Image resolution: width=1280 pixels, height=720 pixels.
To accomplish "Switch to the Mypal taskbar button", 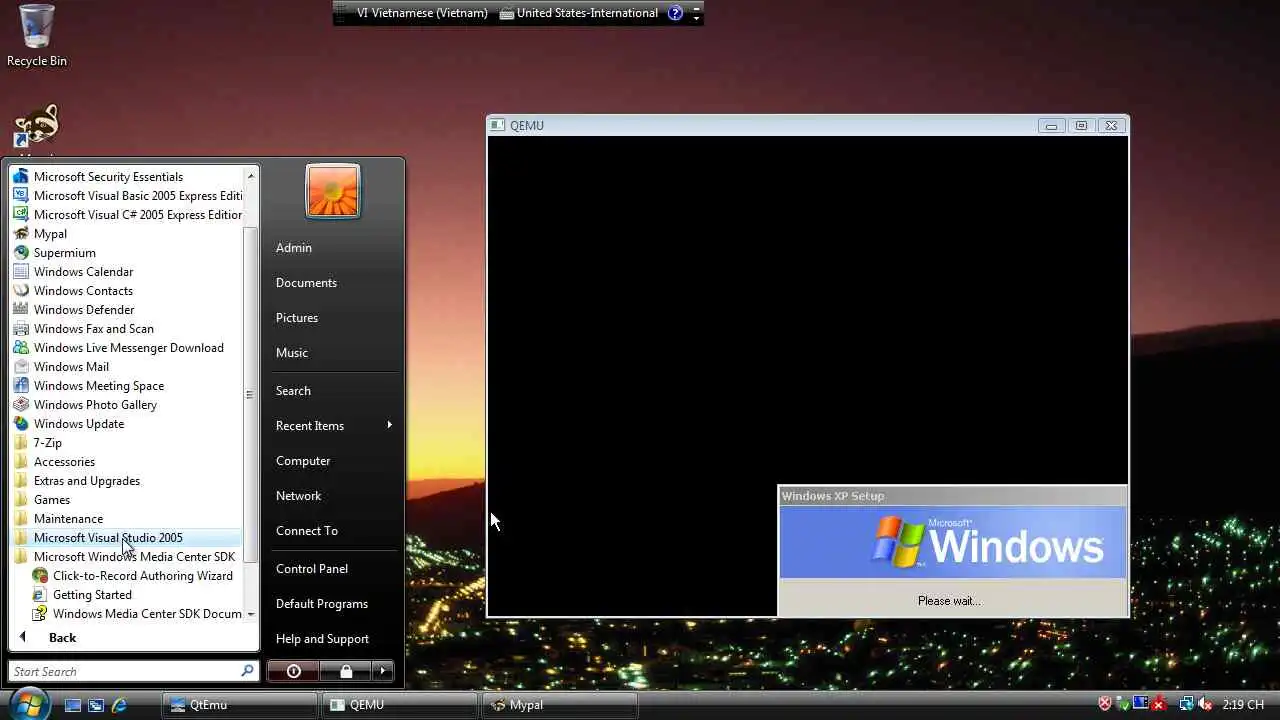I will coord(560,705).
